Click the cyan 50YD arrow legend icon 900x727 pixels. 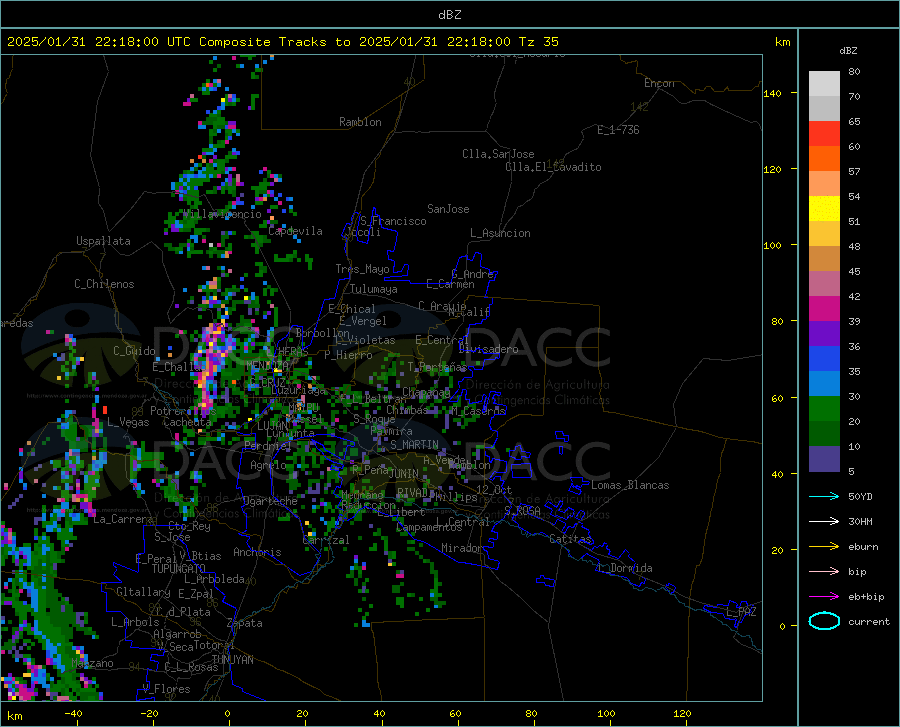824,496
